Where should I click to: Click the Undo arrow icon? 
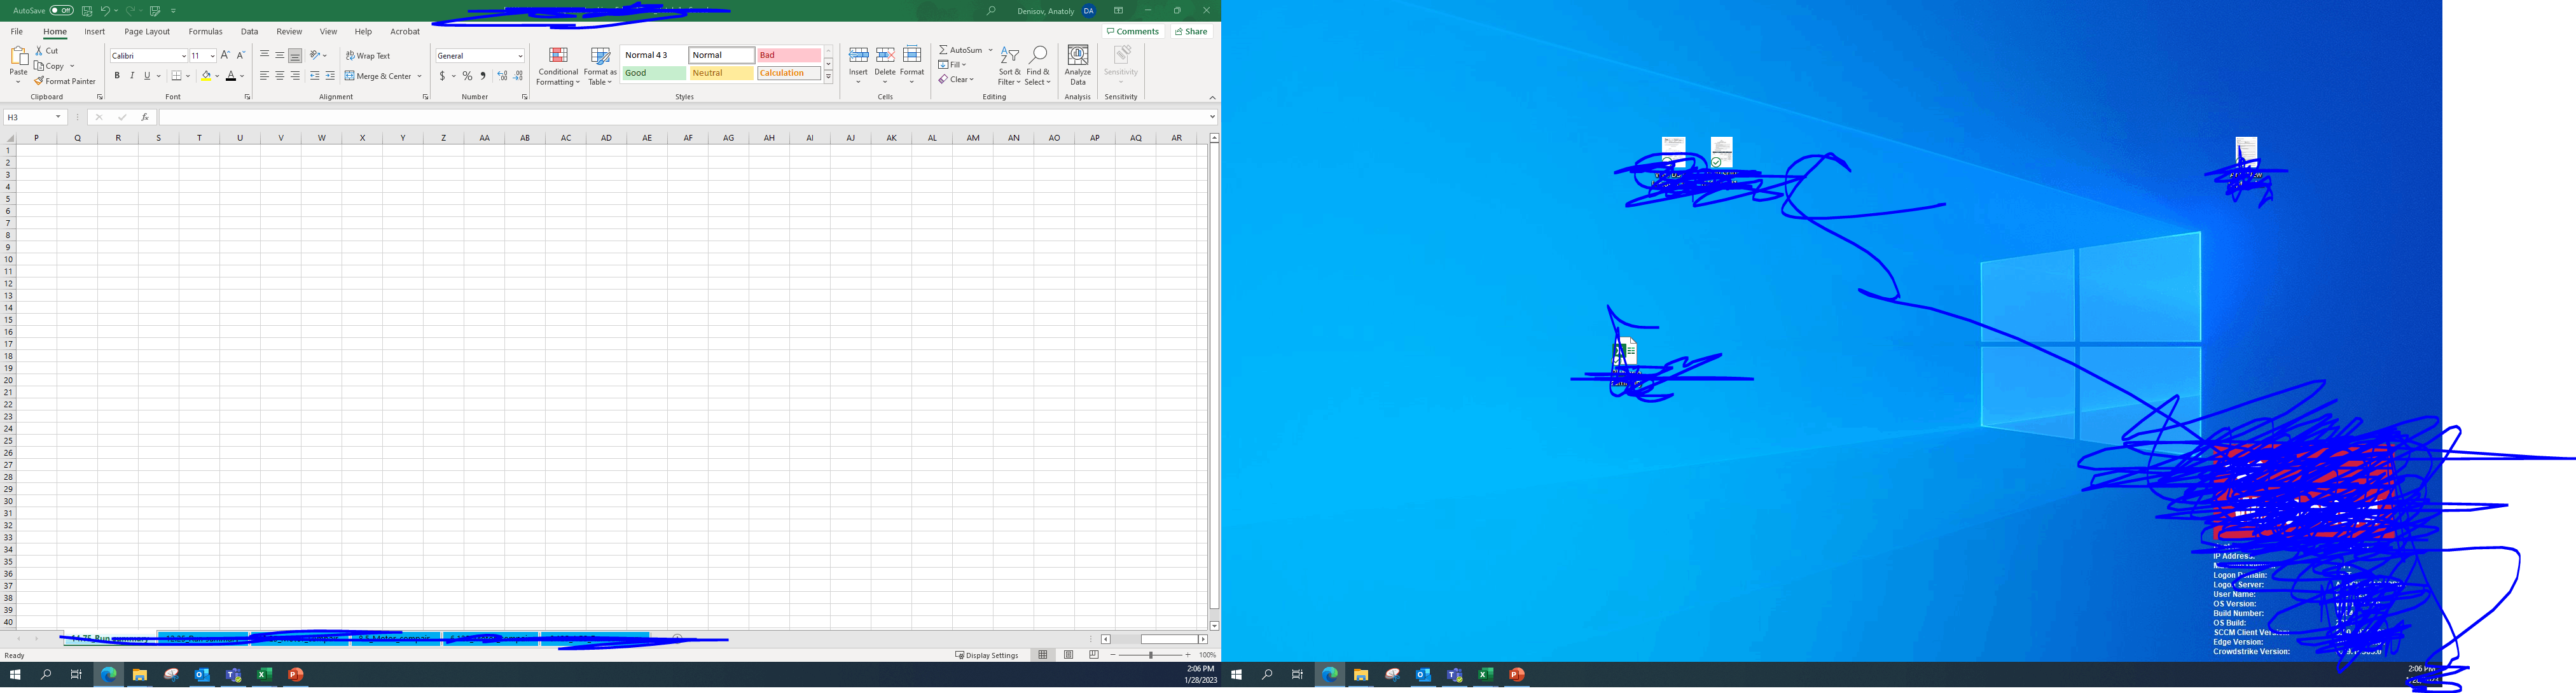(x=104, y=10)
